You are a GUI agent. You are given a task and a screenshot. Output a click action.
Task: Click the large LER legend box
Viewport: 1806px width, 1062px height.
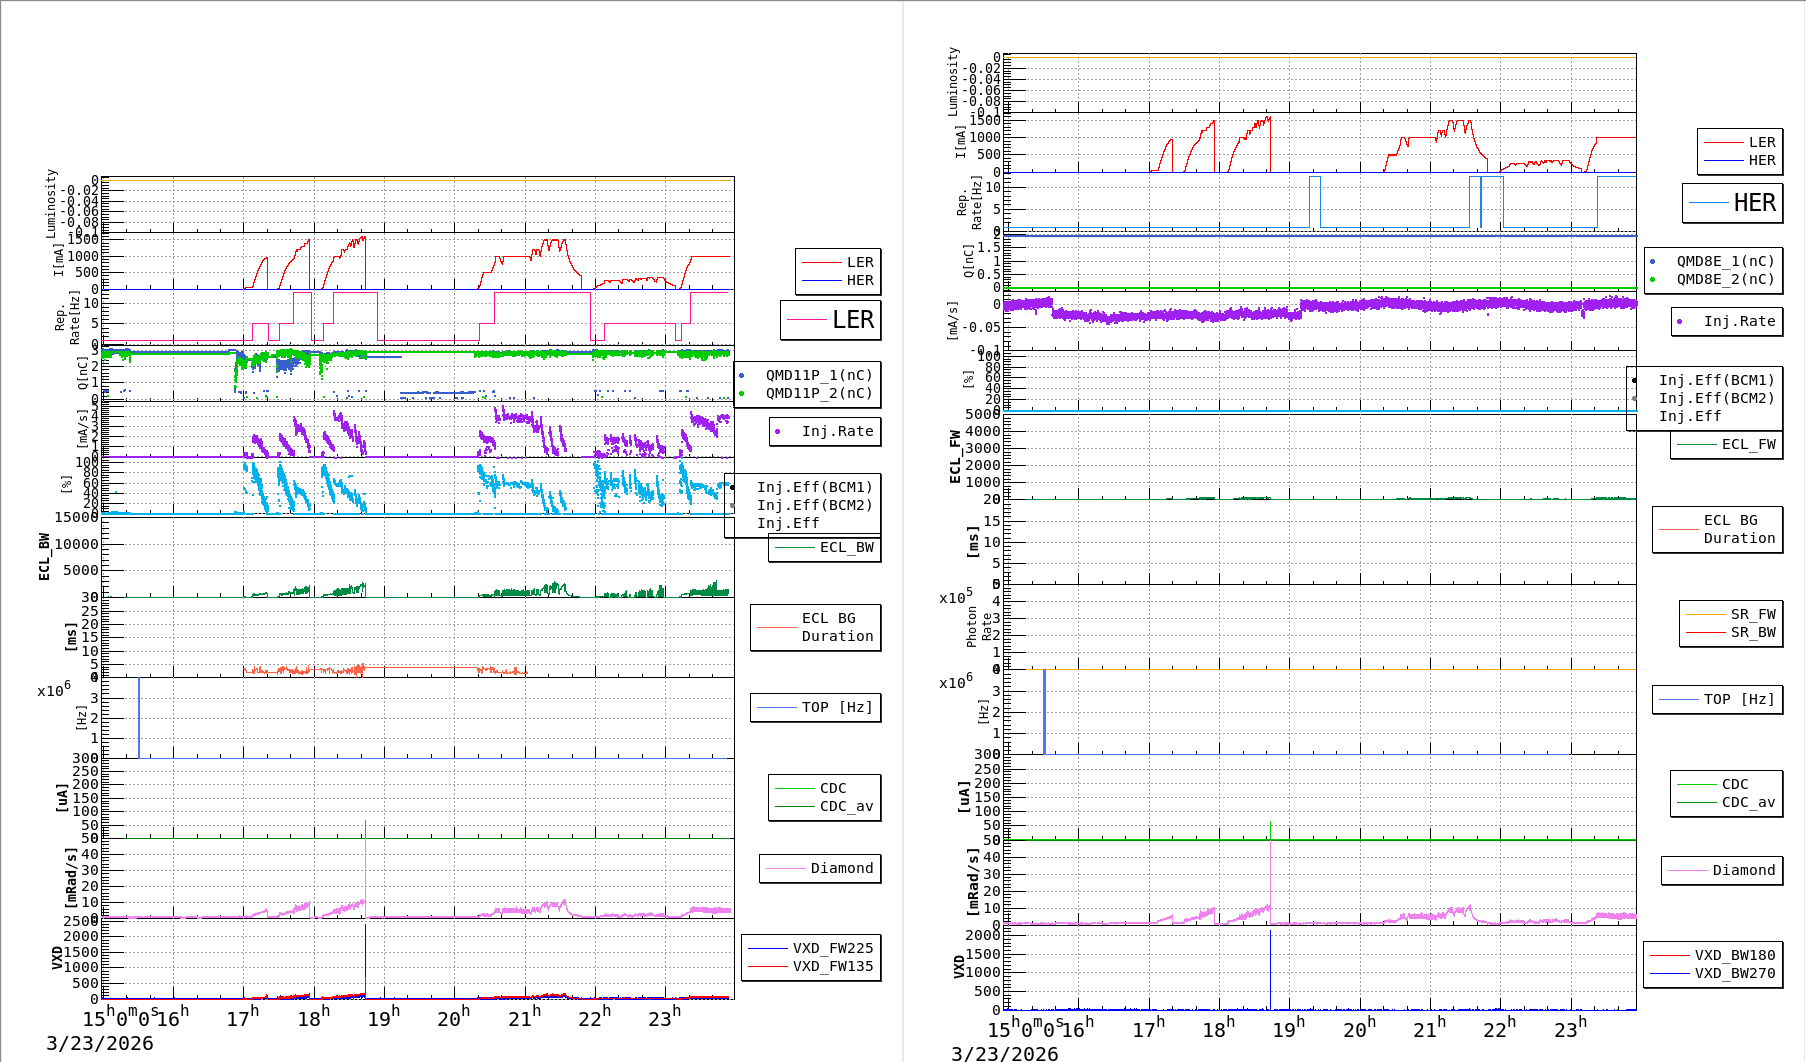coord(831,320)
